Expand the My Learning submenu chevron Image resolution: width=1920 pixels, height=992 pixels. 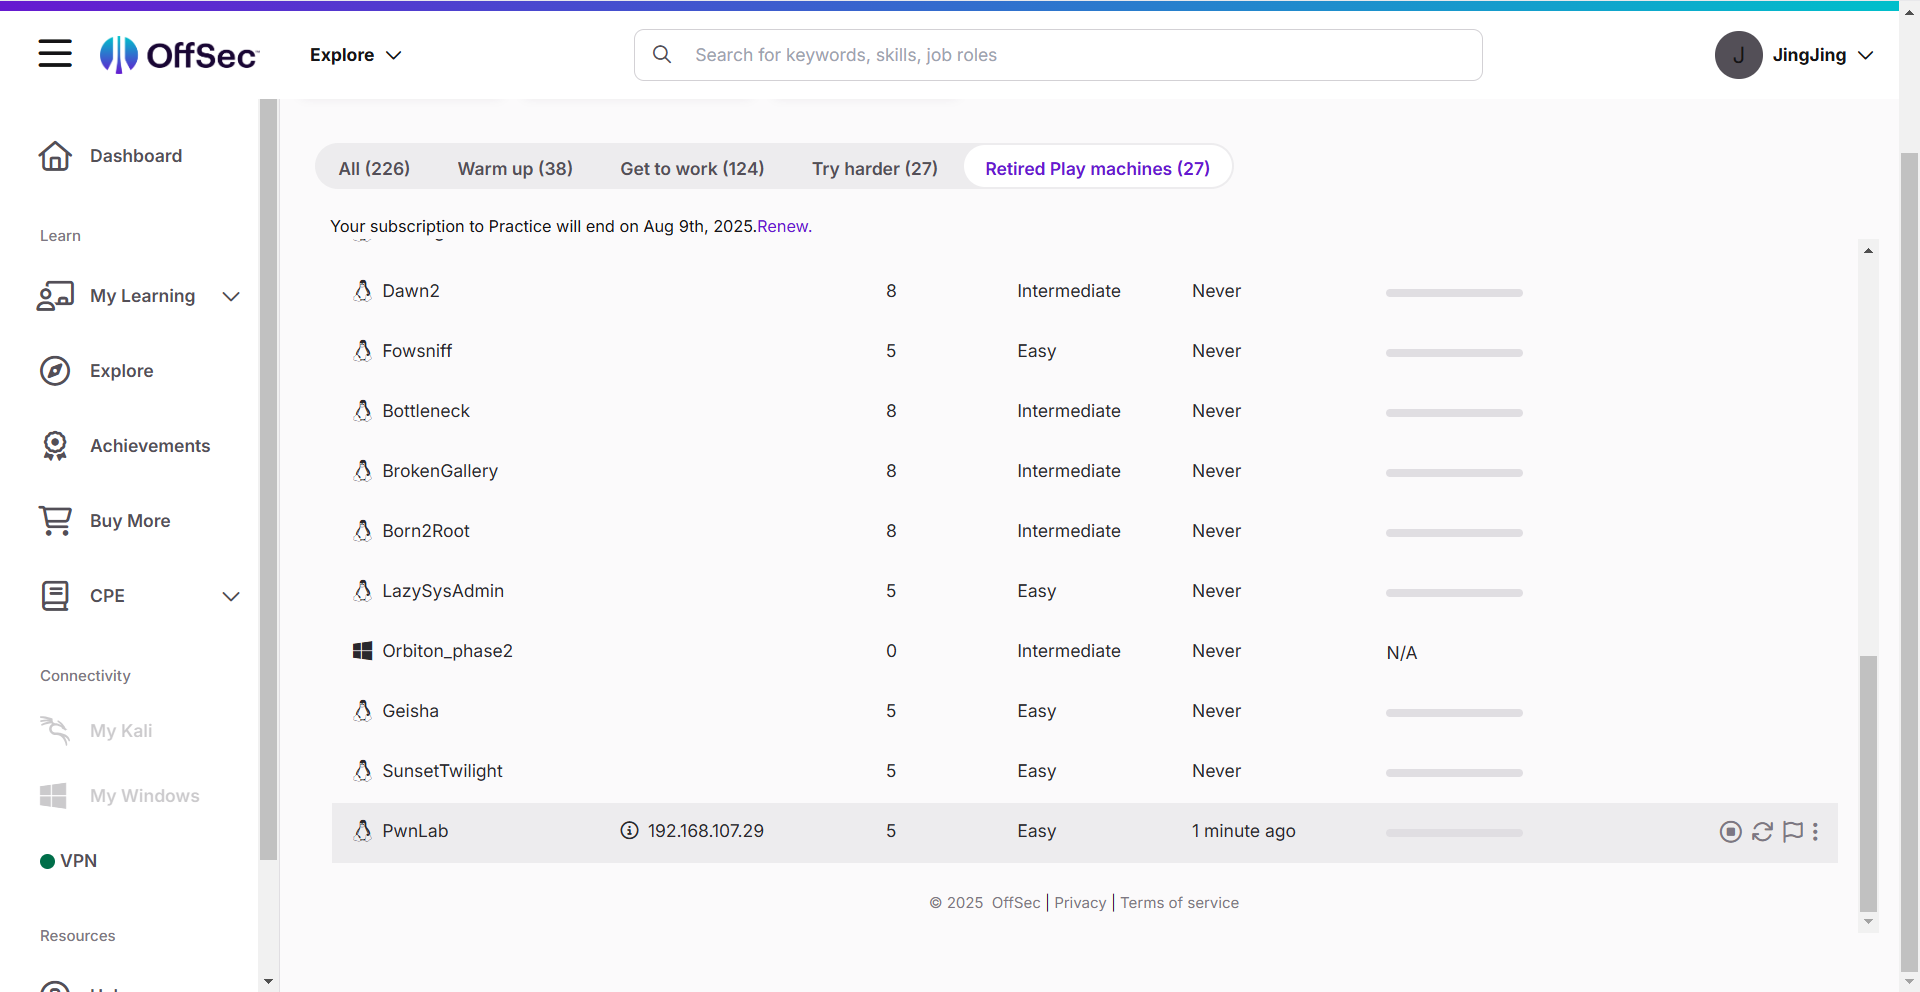coord(231,296)
